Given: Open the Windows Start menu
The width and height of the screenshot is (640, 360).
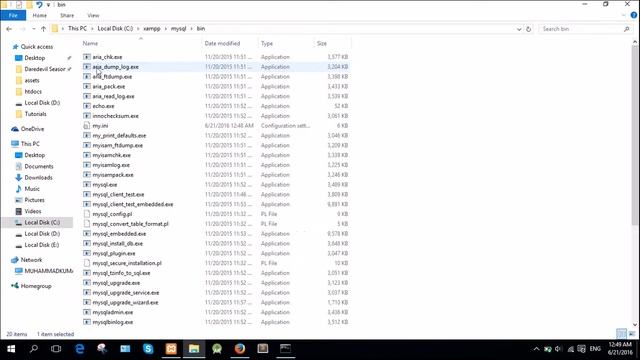Looking at the screenshot, I should [x=11, y=349].
